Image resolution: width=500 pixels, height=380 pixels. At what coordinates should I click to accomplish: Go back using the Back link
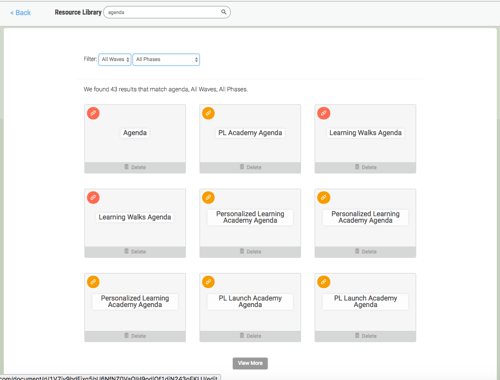coord(20,13)
